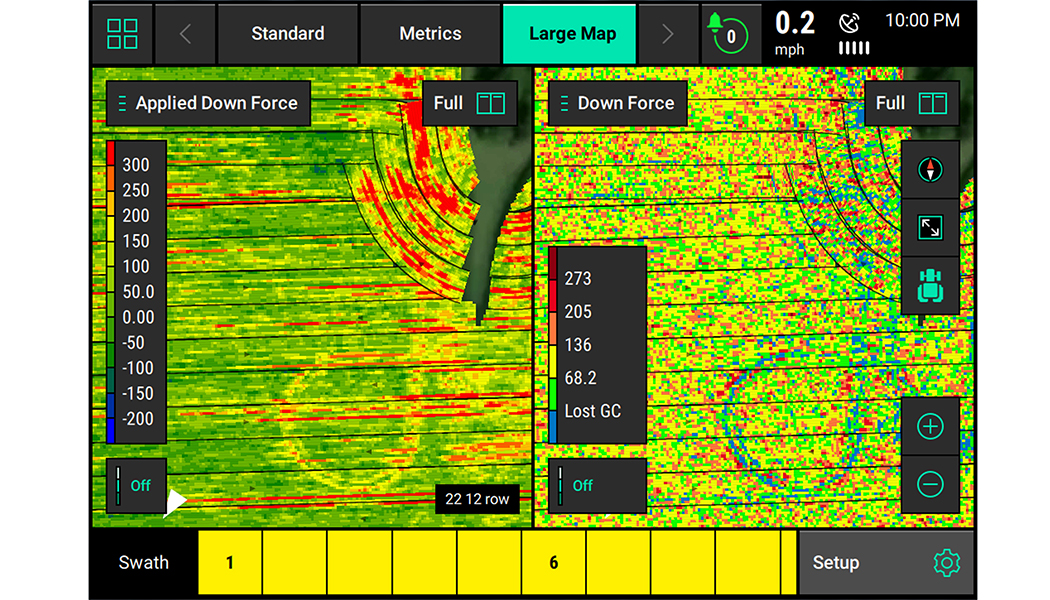
Task: Select the expand map view icon
Action: click(930, 227)
